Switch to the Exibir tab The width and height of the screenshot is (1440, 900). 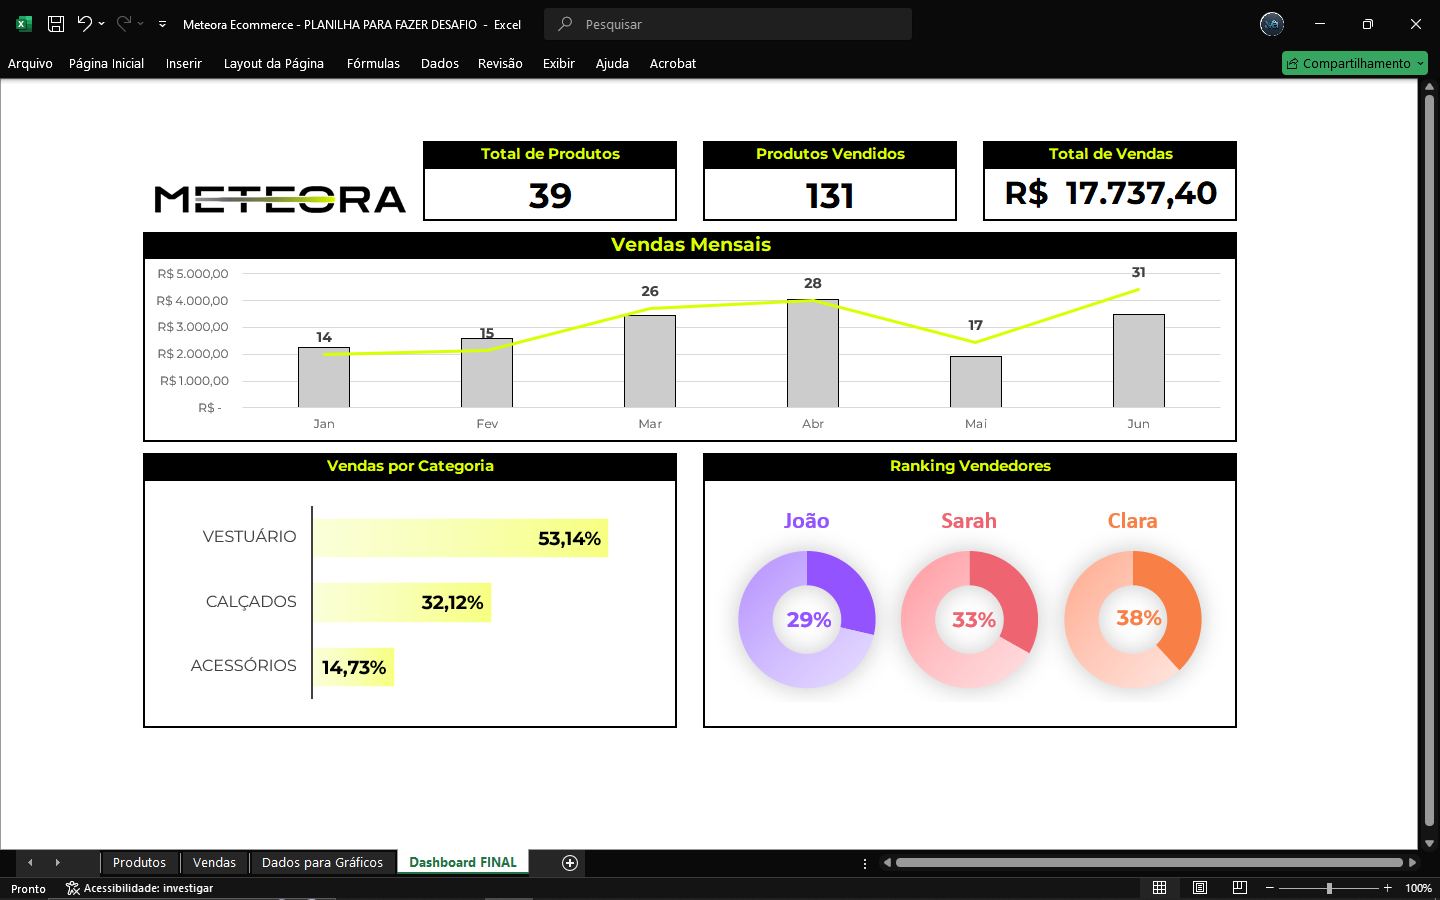tap(559, 63)
